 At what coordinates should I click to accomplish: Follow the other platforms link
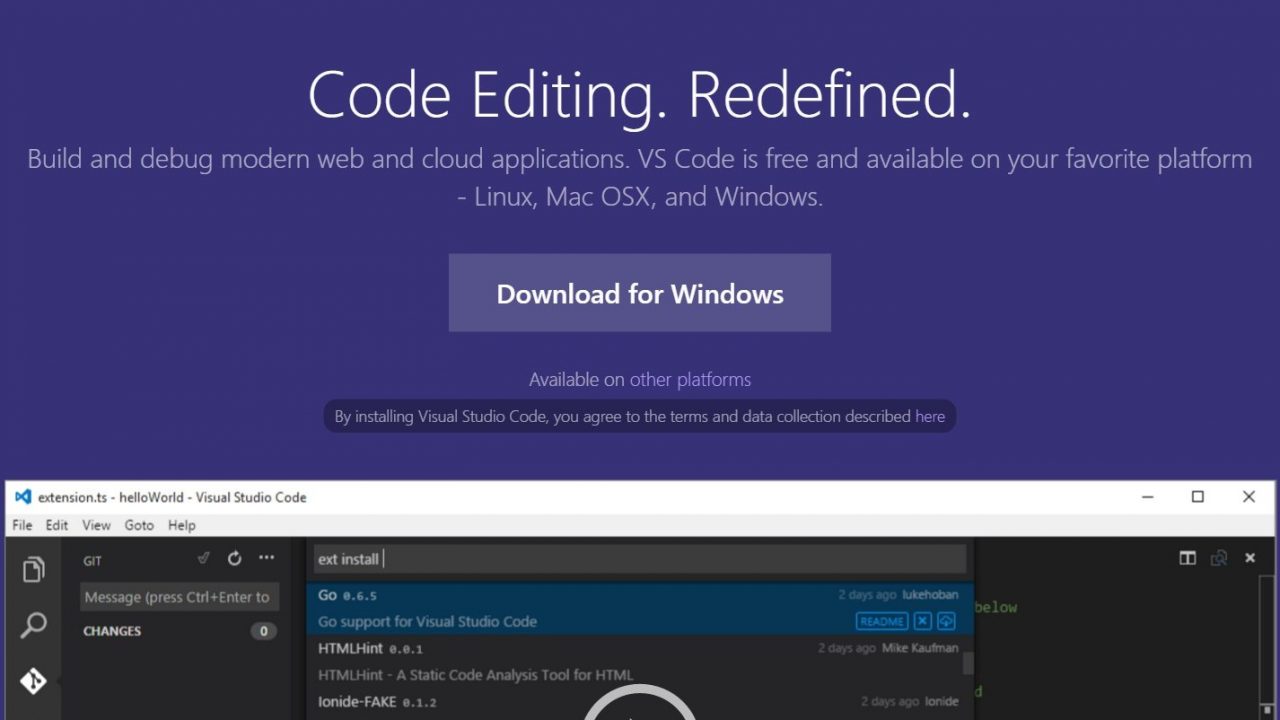(690, 380)
